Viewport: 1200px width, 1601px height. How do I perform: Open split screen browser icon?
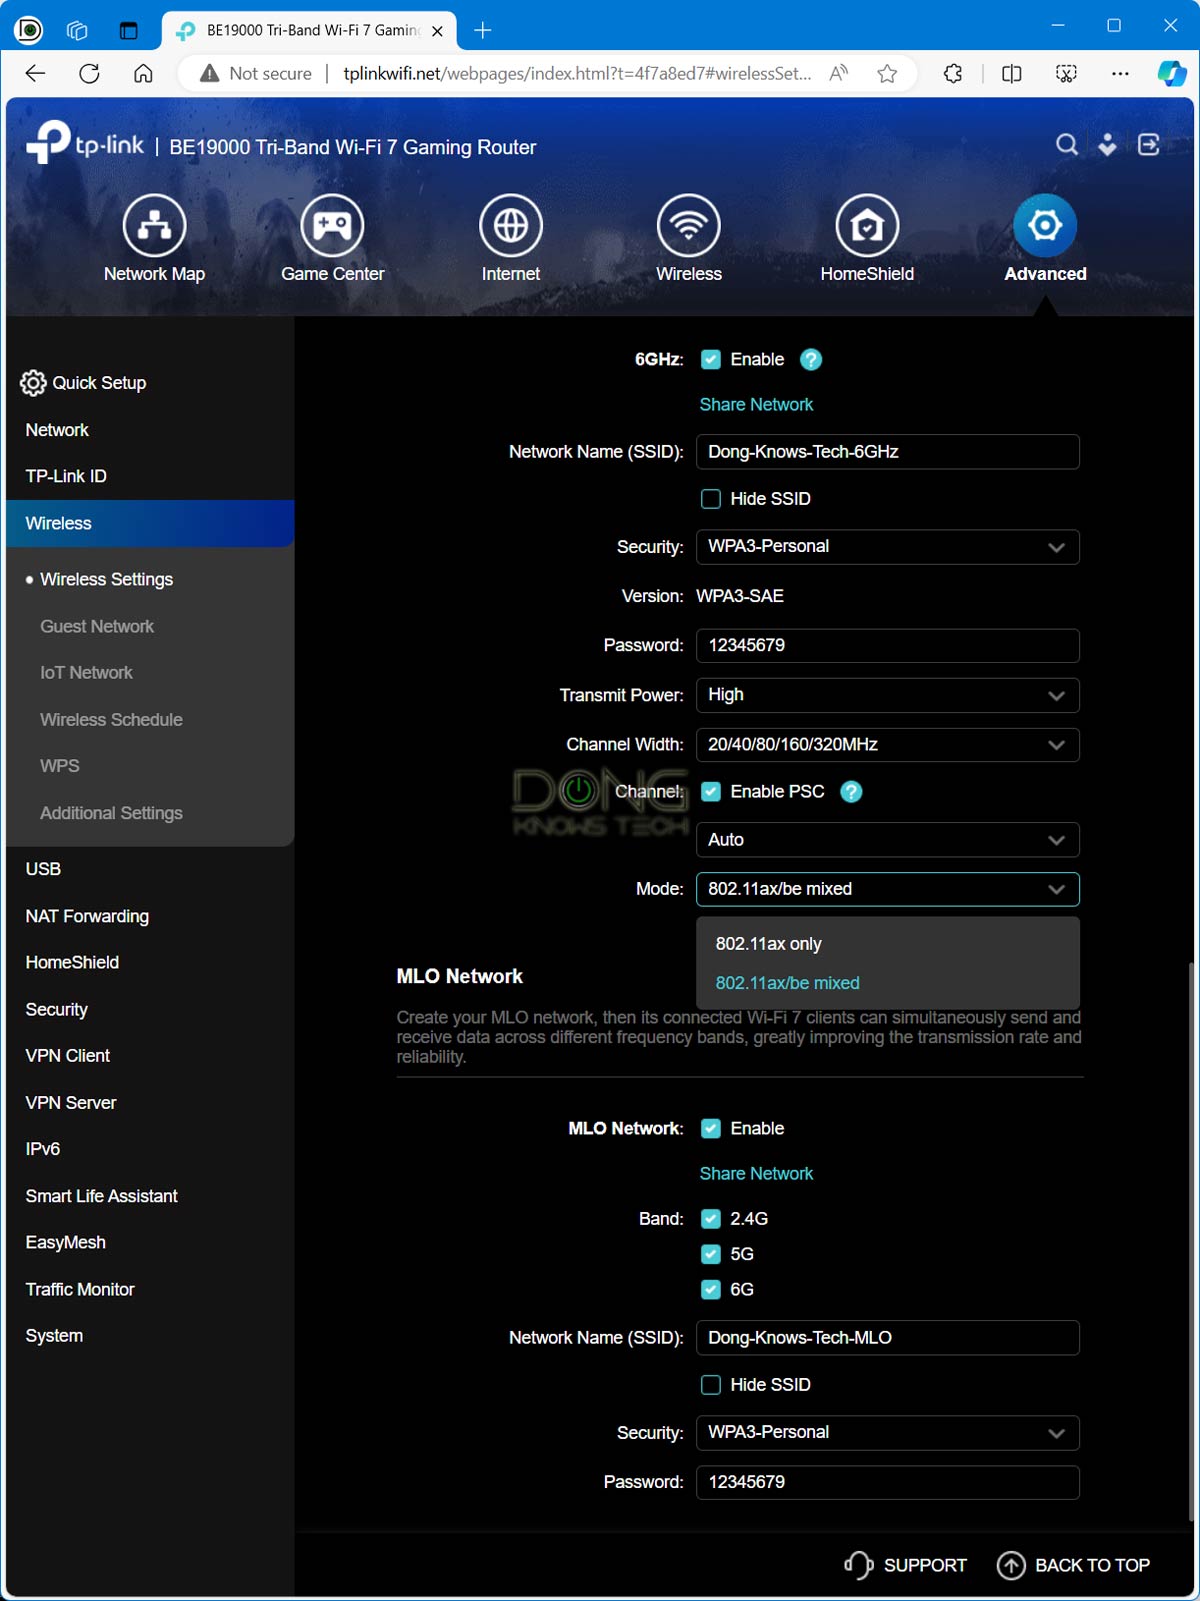[1011, 73]
